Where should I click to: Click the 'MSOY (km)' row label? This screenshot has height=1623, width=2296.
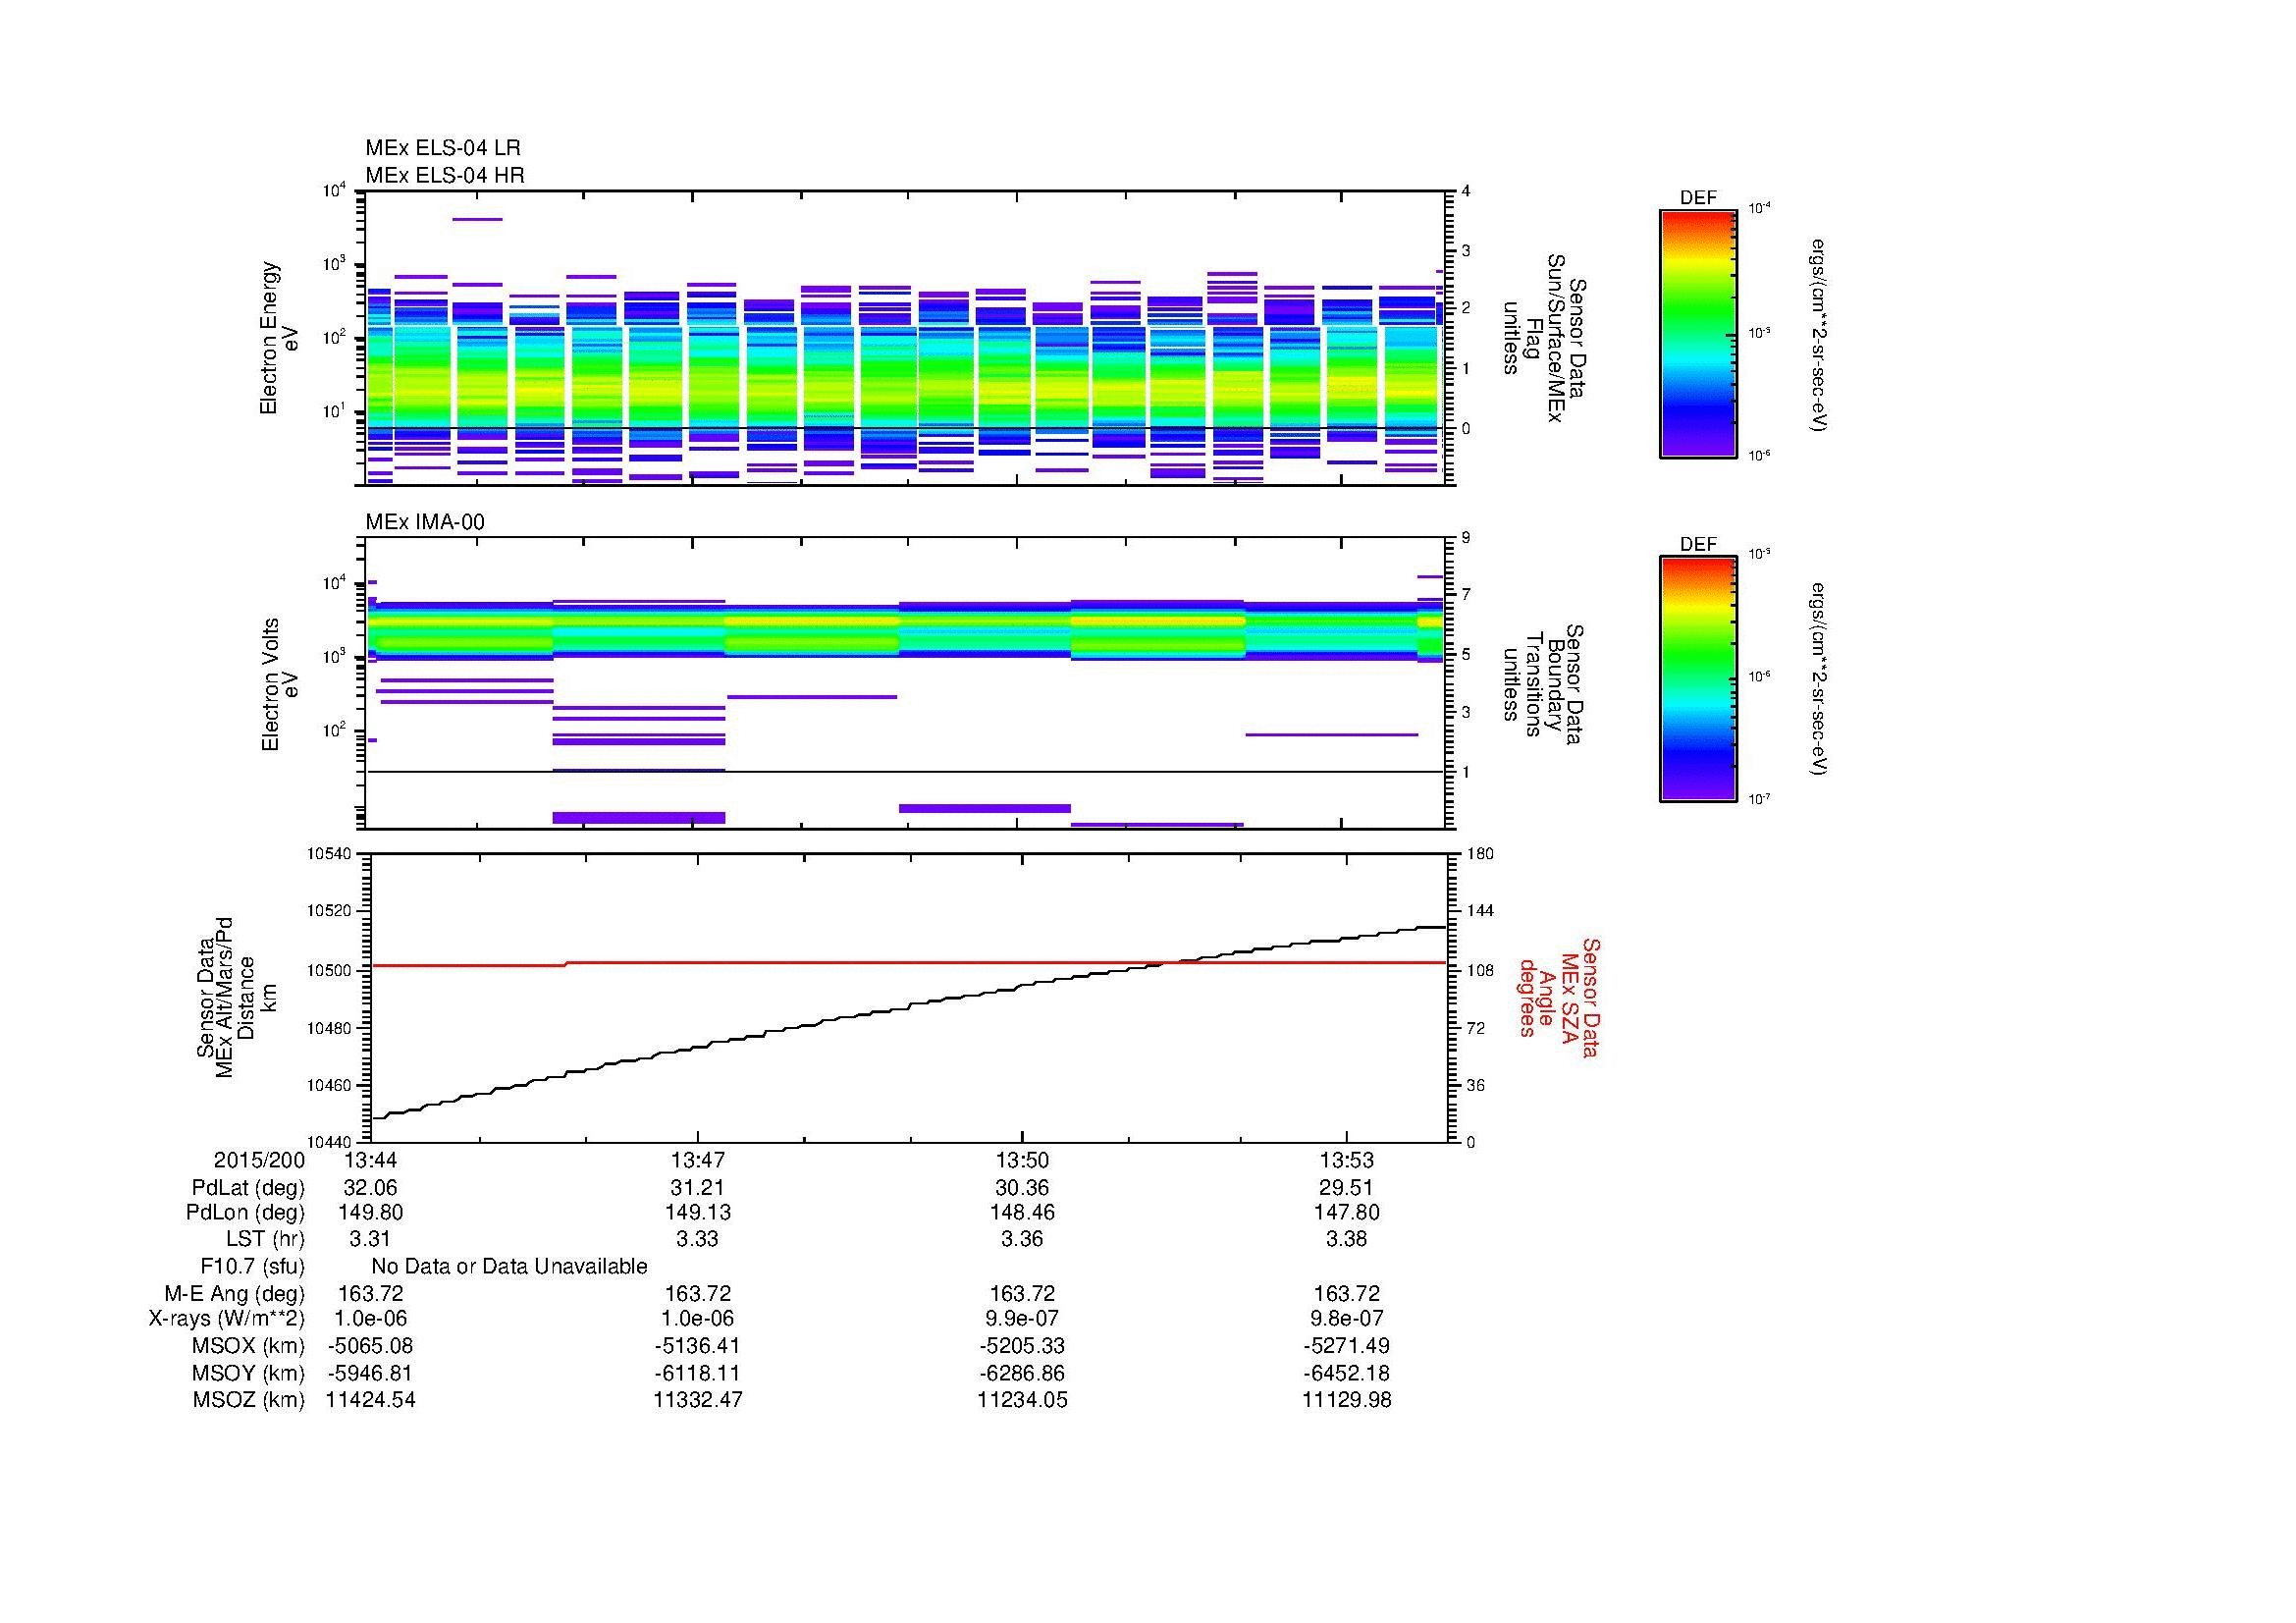point(248,1373)
